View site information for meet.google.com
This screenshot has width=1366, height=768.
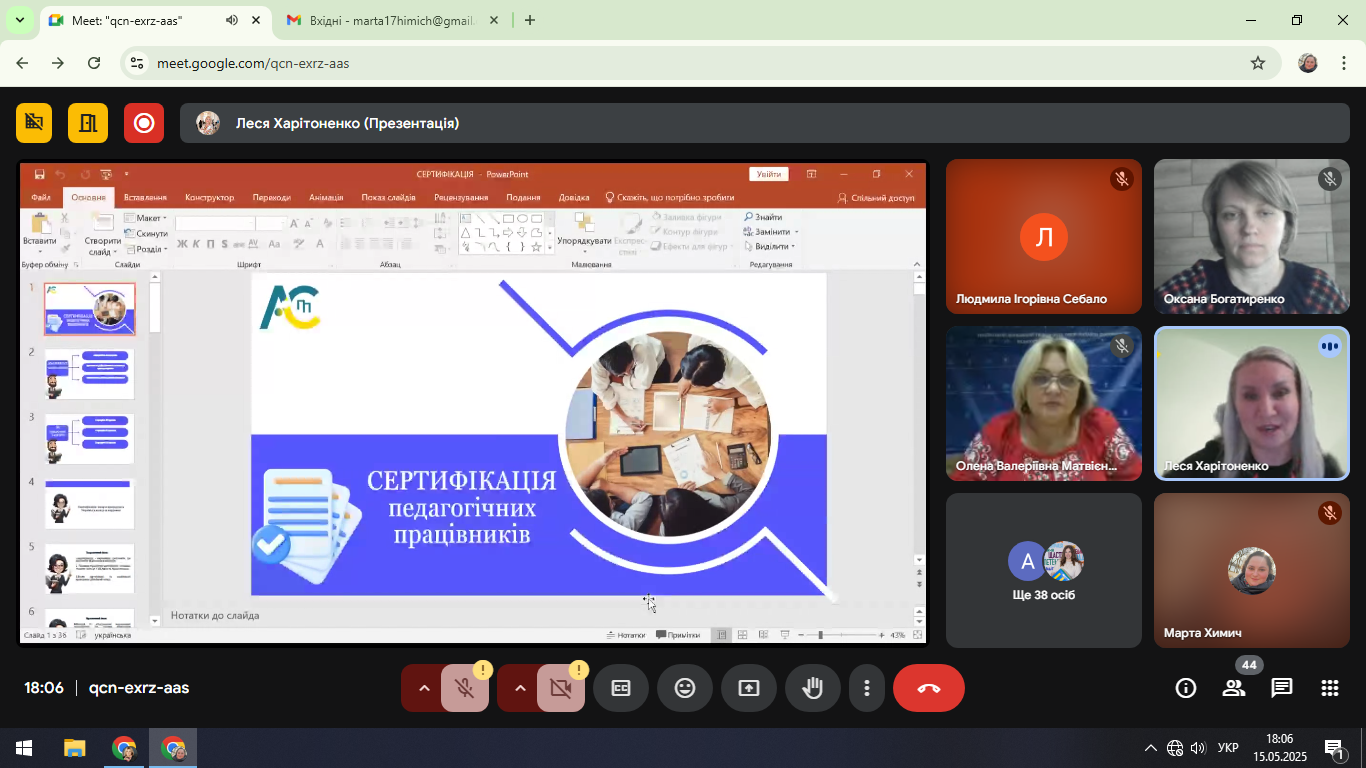coord(138,63)
